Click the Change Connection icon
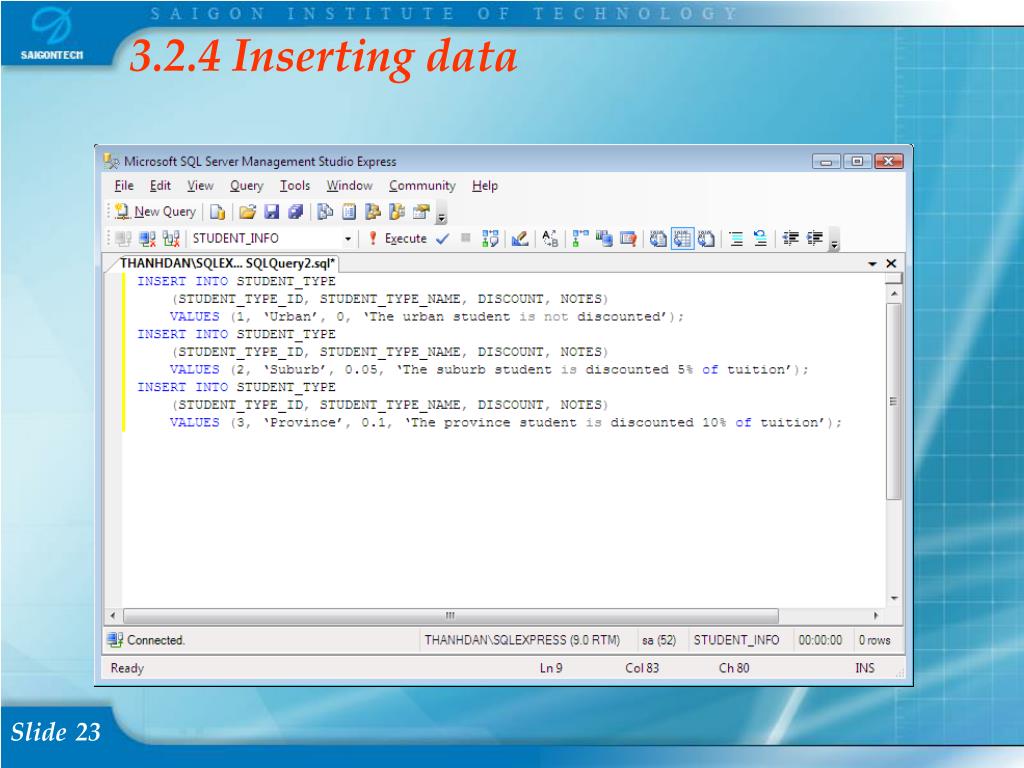The image size is (1024, 768). [x=171, y=238]
